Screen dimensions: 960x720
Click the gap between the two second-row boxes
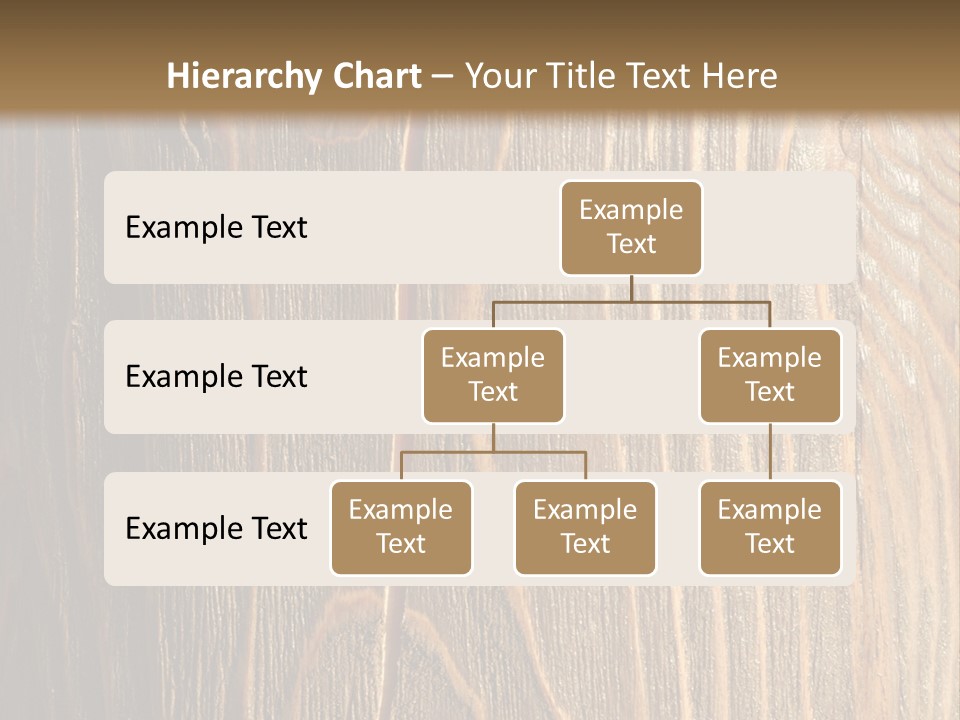631,377
